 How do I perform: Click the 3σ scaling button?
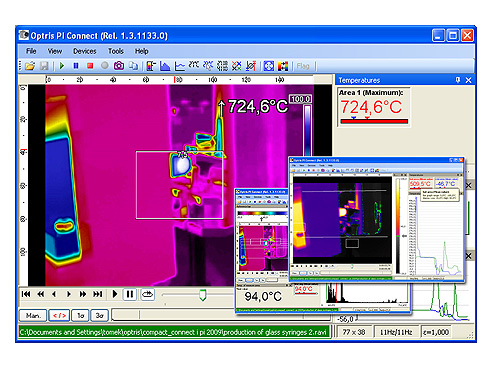(99, 315)
